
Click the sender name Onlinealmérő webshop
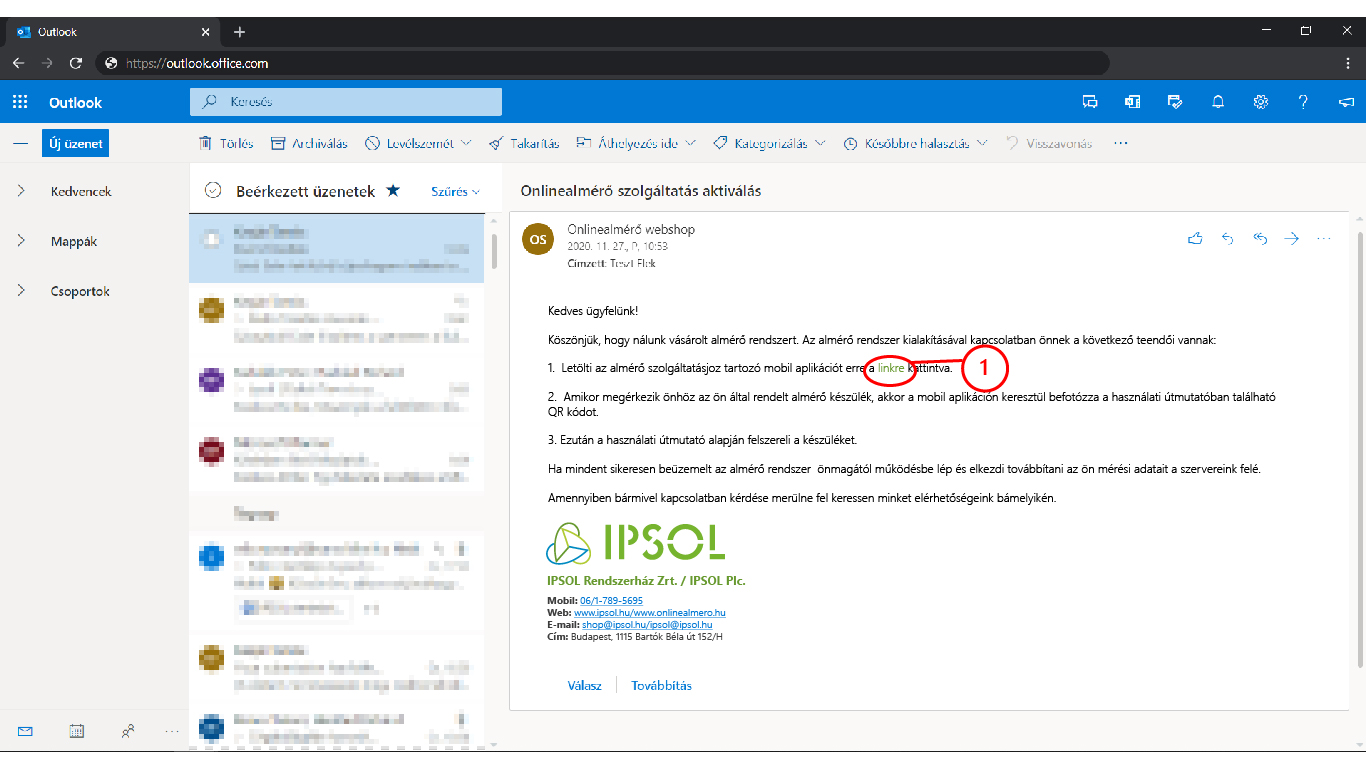(631, 229)
